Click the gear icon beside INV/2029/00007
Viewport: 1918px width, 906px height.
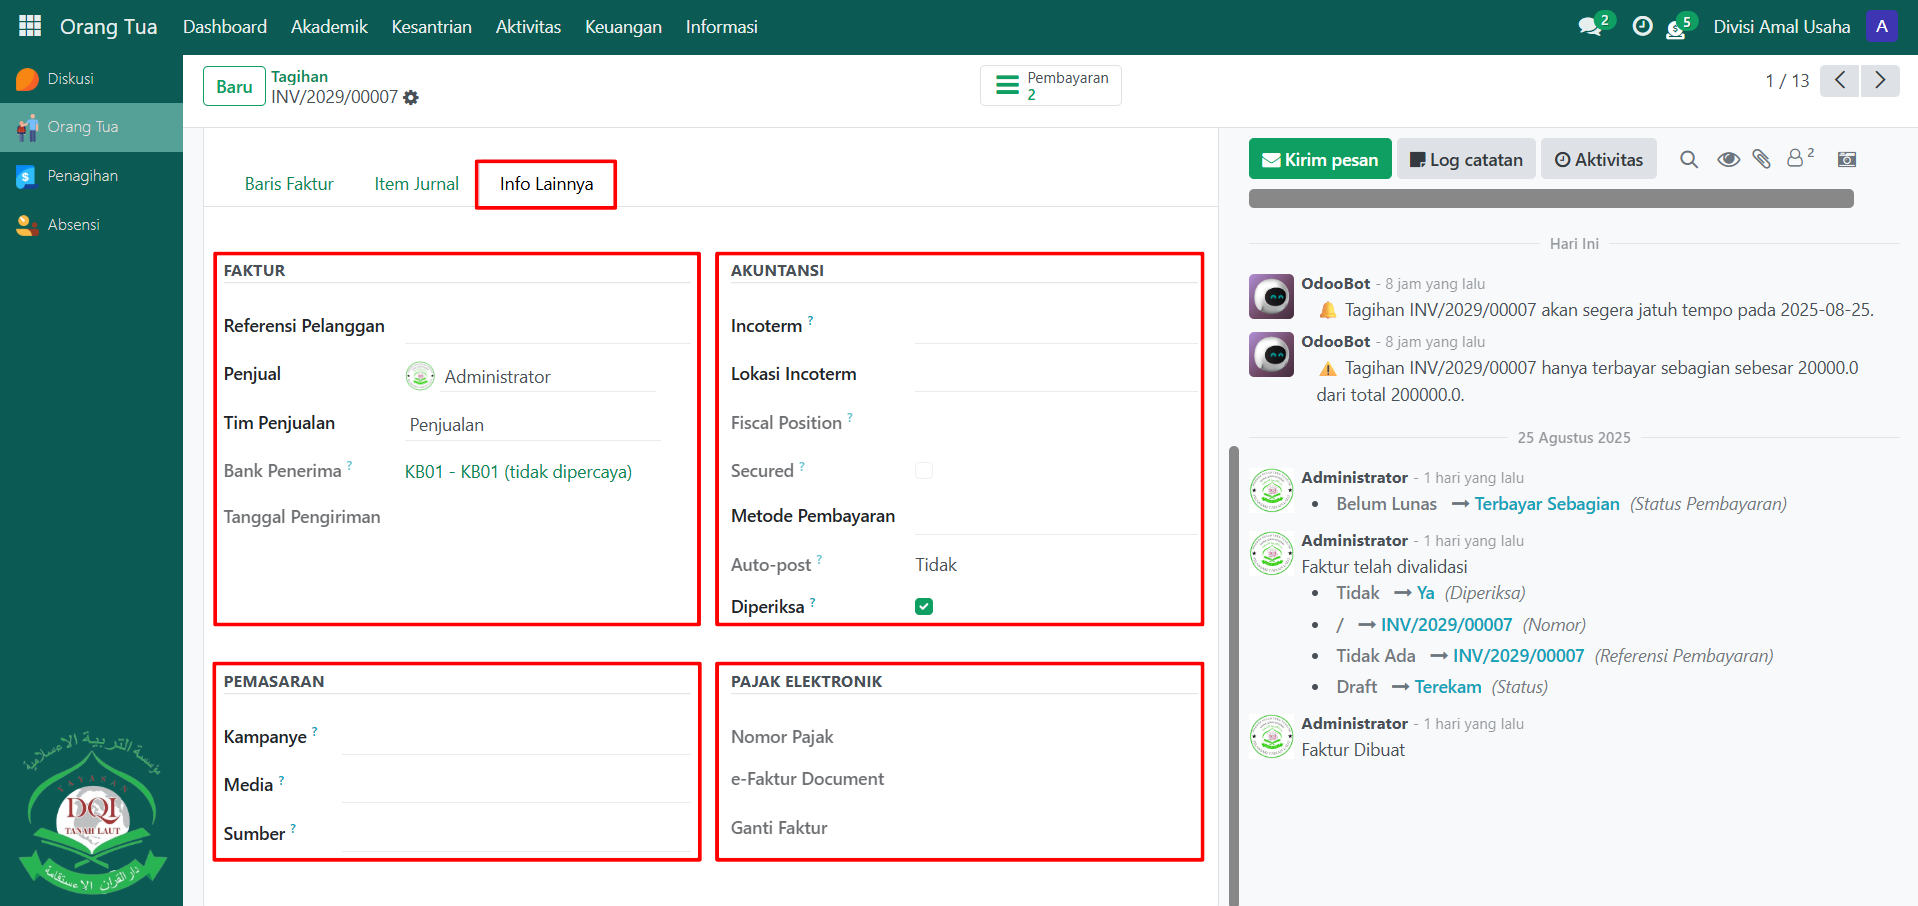click(x=411, y=98)
